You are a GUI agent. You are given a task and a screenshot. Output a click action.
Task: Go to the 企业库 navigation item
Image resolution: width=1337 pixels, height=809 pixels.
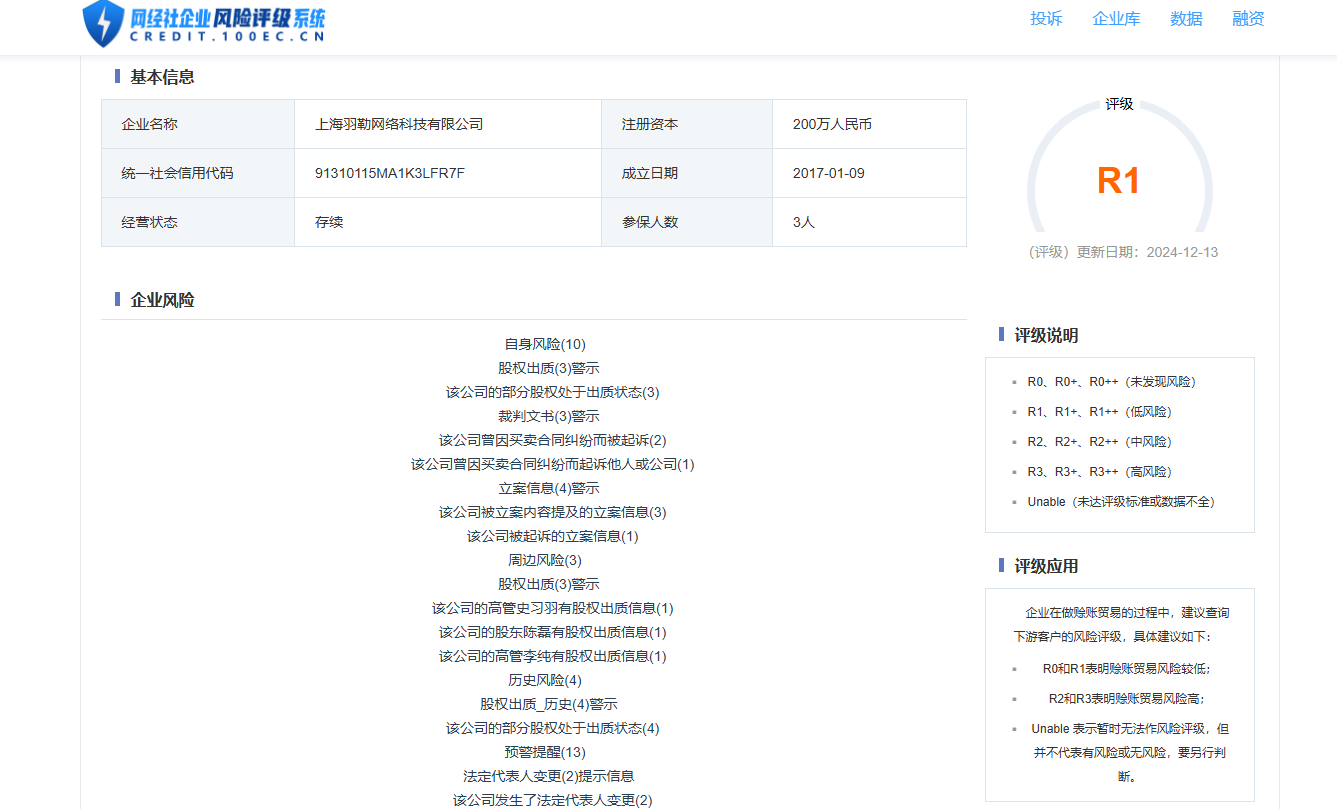point(1116,19)
